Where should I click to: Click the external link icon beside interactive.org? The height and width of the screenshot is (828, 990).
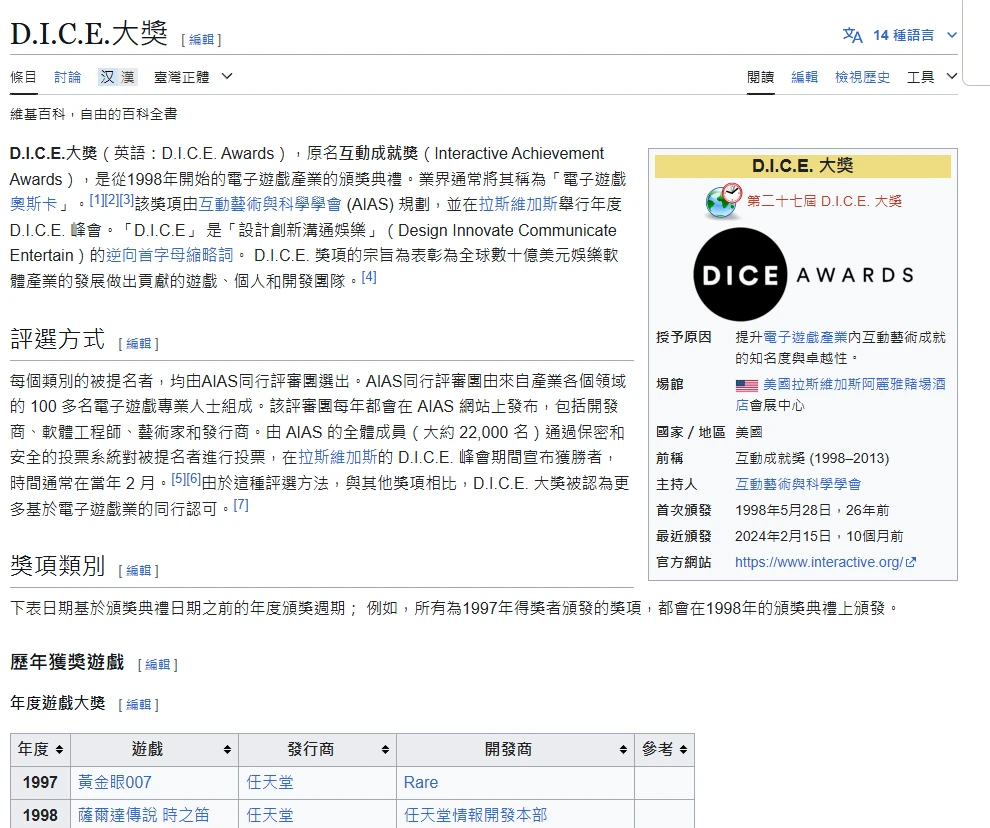910,562
